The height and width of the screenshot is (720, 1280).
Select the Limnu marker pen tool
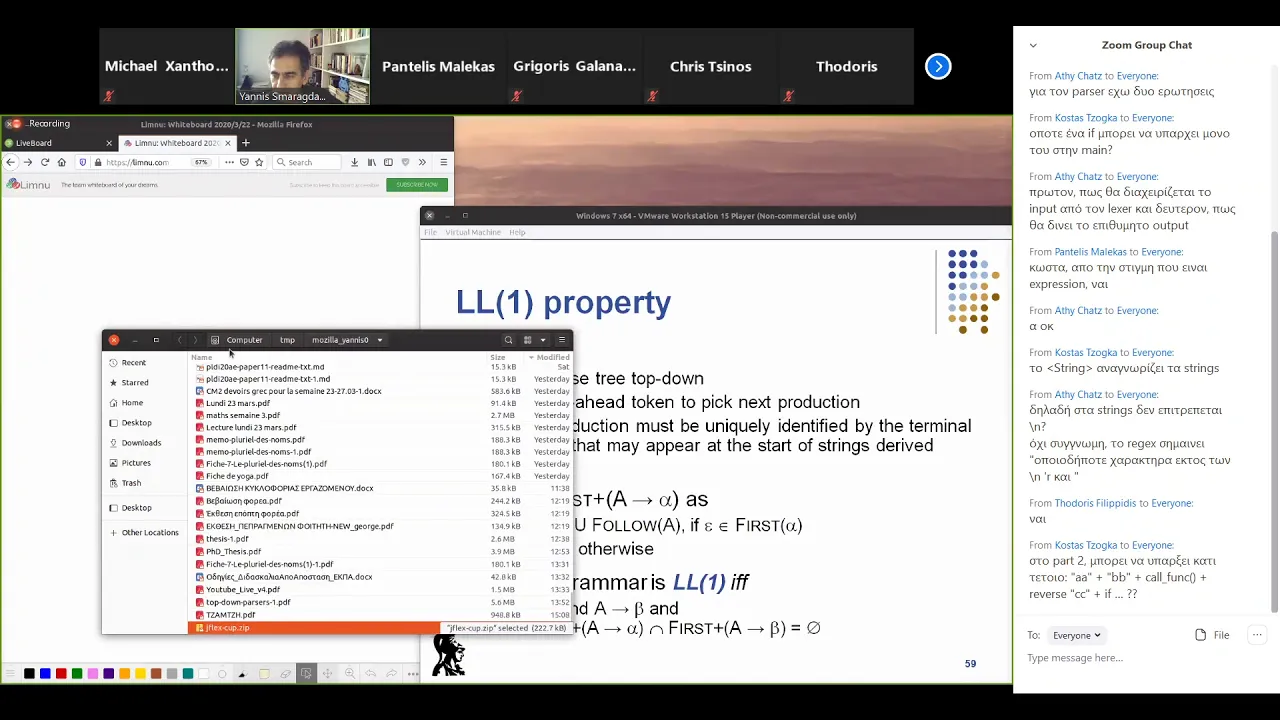[241, 674]
